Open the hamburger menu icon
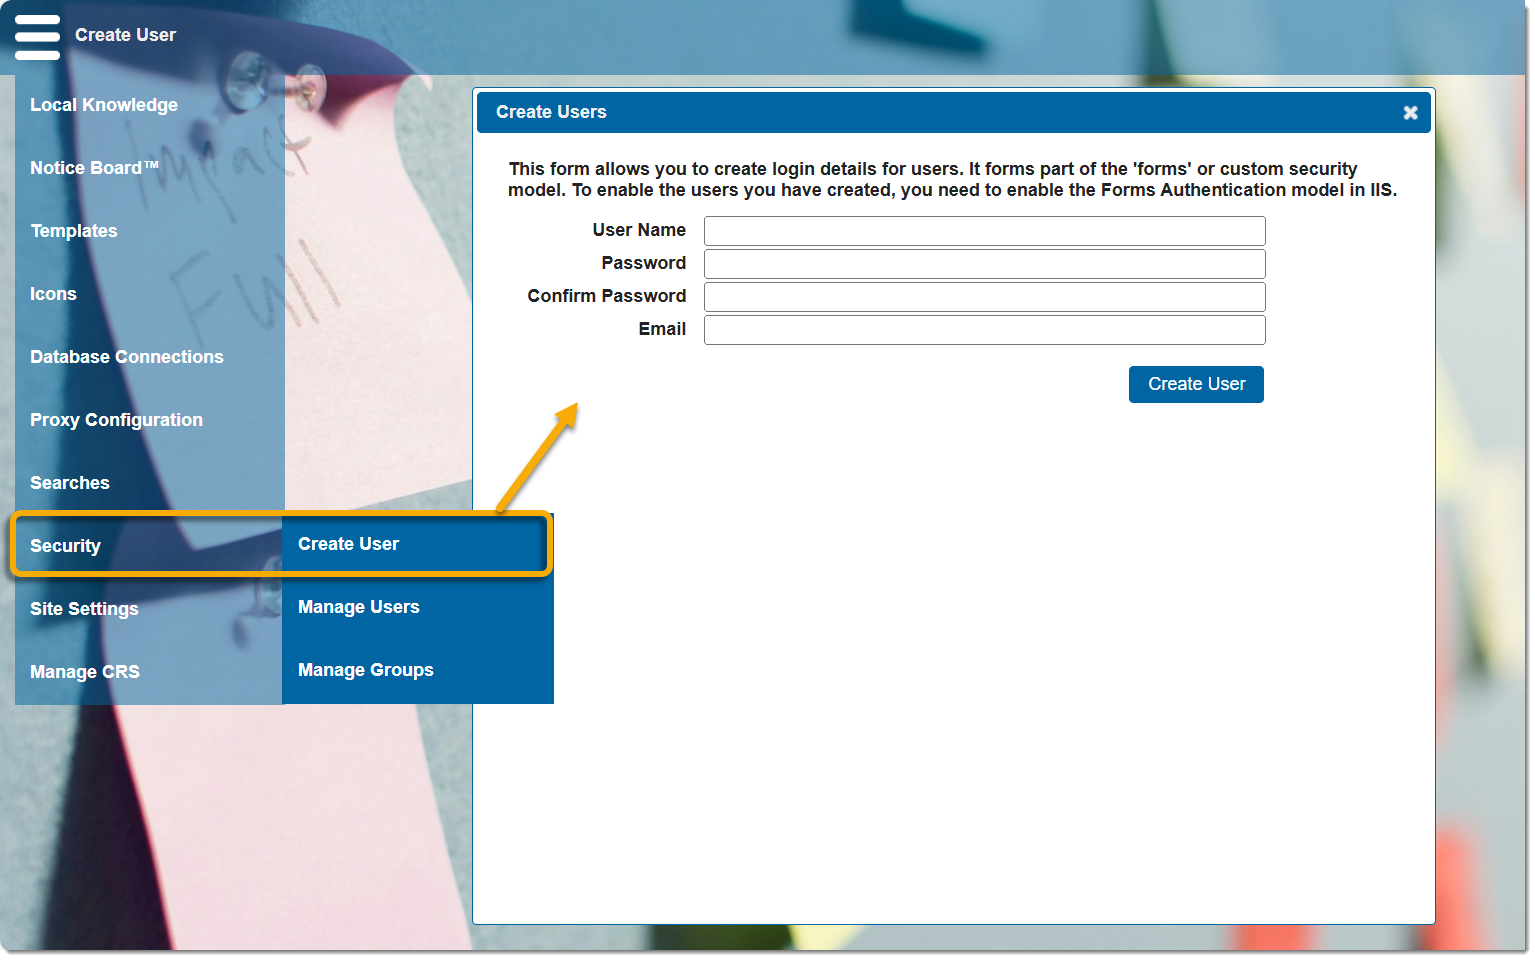 37,37
